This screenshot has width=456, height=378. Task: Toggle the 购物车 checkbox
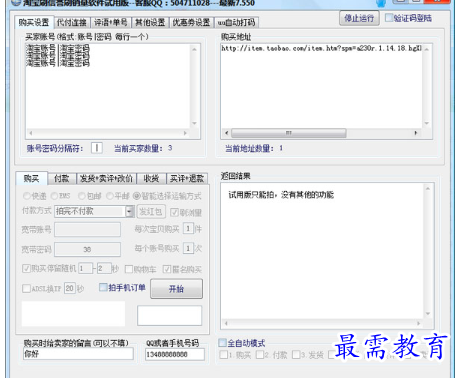pyautogui.click(x=129, y=269)
